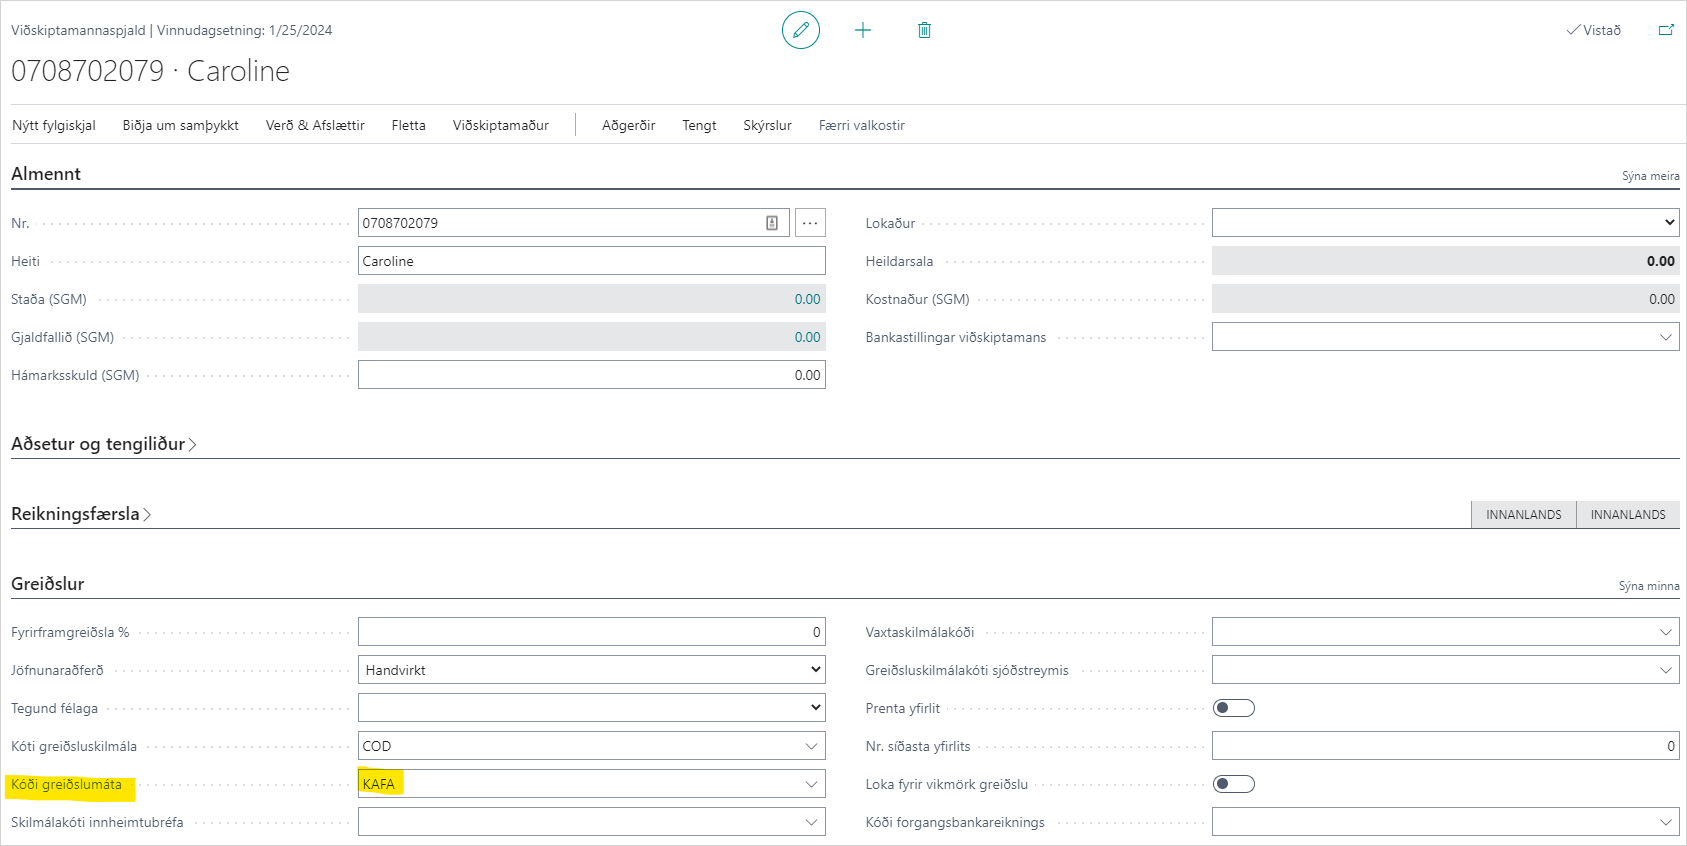Click the Vistað saved status indicator

coord(1594,30)
